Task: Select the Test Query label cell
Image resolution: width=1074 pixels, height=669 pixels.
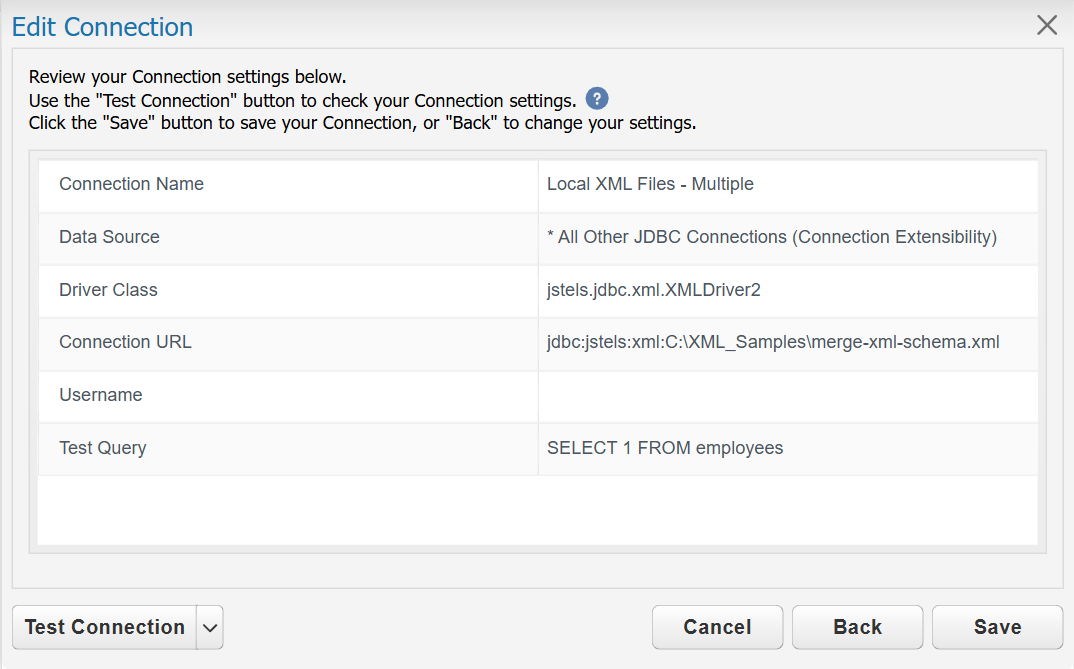Action: (288, 449)
